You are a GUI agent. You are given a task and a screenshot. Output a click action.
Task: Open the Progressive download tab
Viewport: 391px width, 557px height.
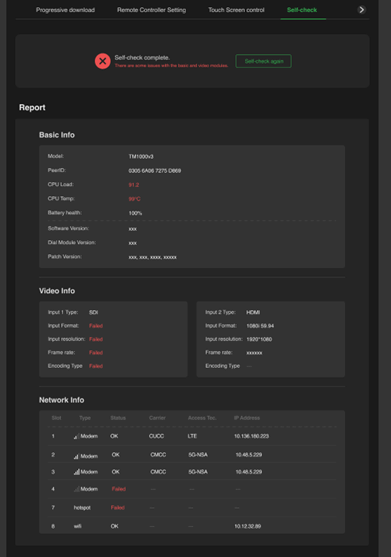click(65, 10)
